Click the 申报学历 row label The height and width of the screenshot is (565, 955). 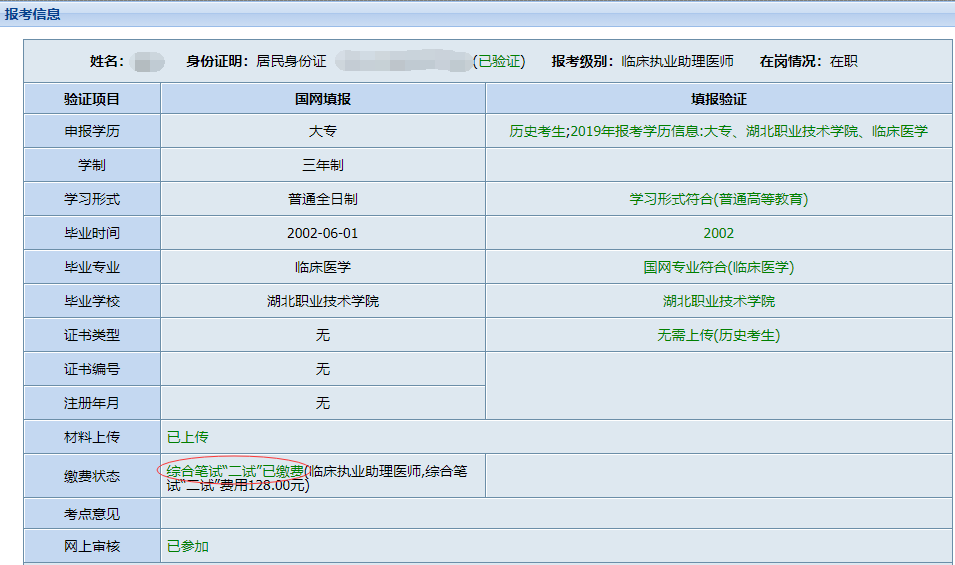[x=92, y=131]
